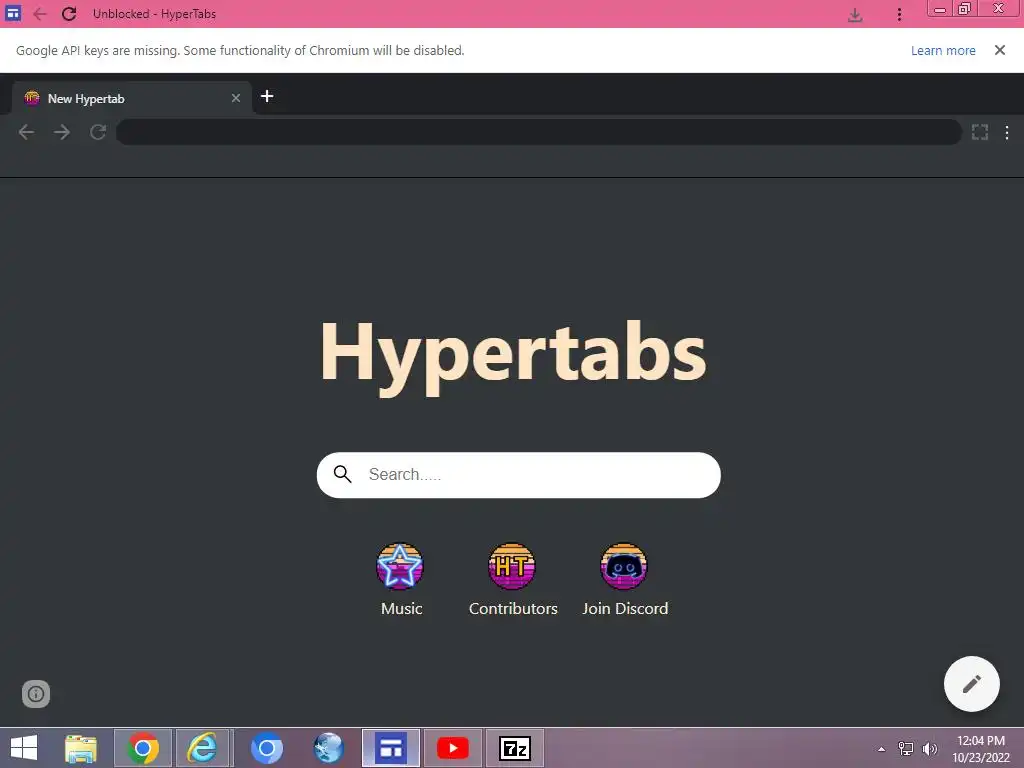Reload the outer Unblocked - HyperTabs page
The height and width of the screenshot is (768, 1024).
click(69, 14)
